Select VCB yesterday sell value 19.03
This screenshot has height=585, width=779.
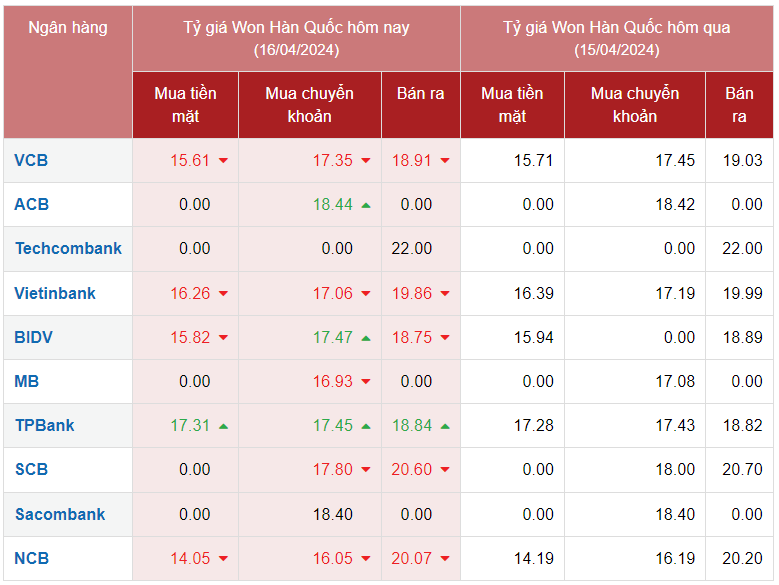pos(743,160)
